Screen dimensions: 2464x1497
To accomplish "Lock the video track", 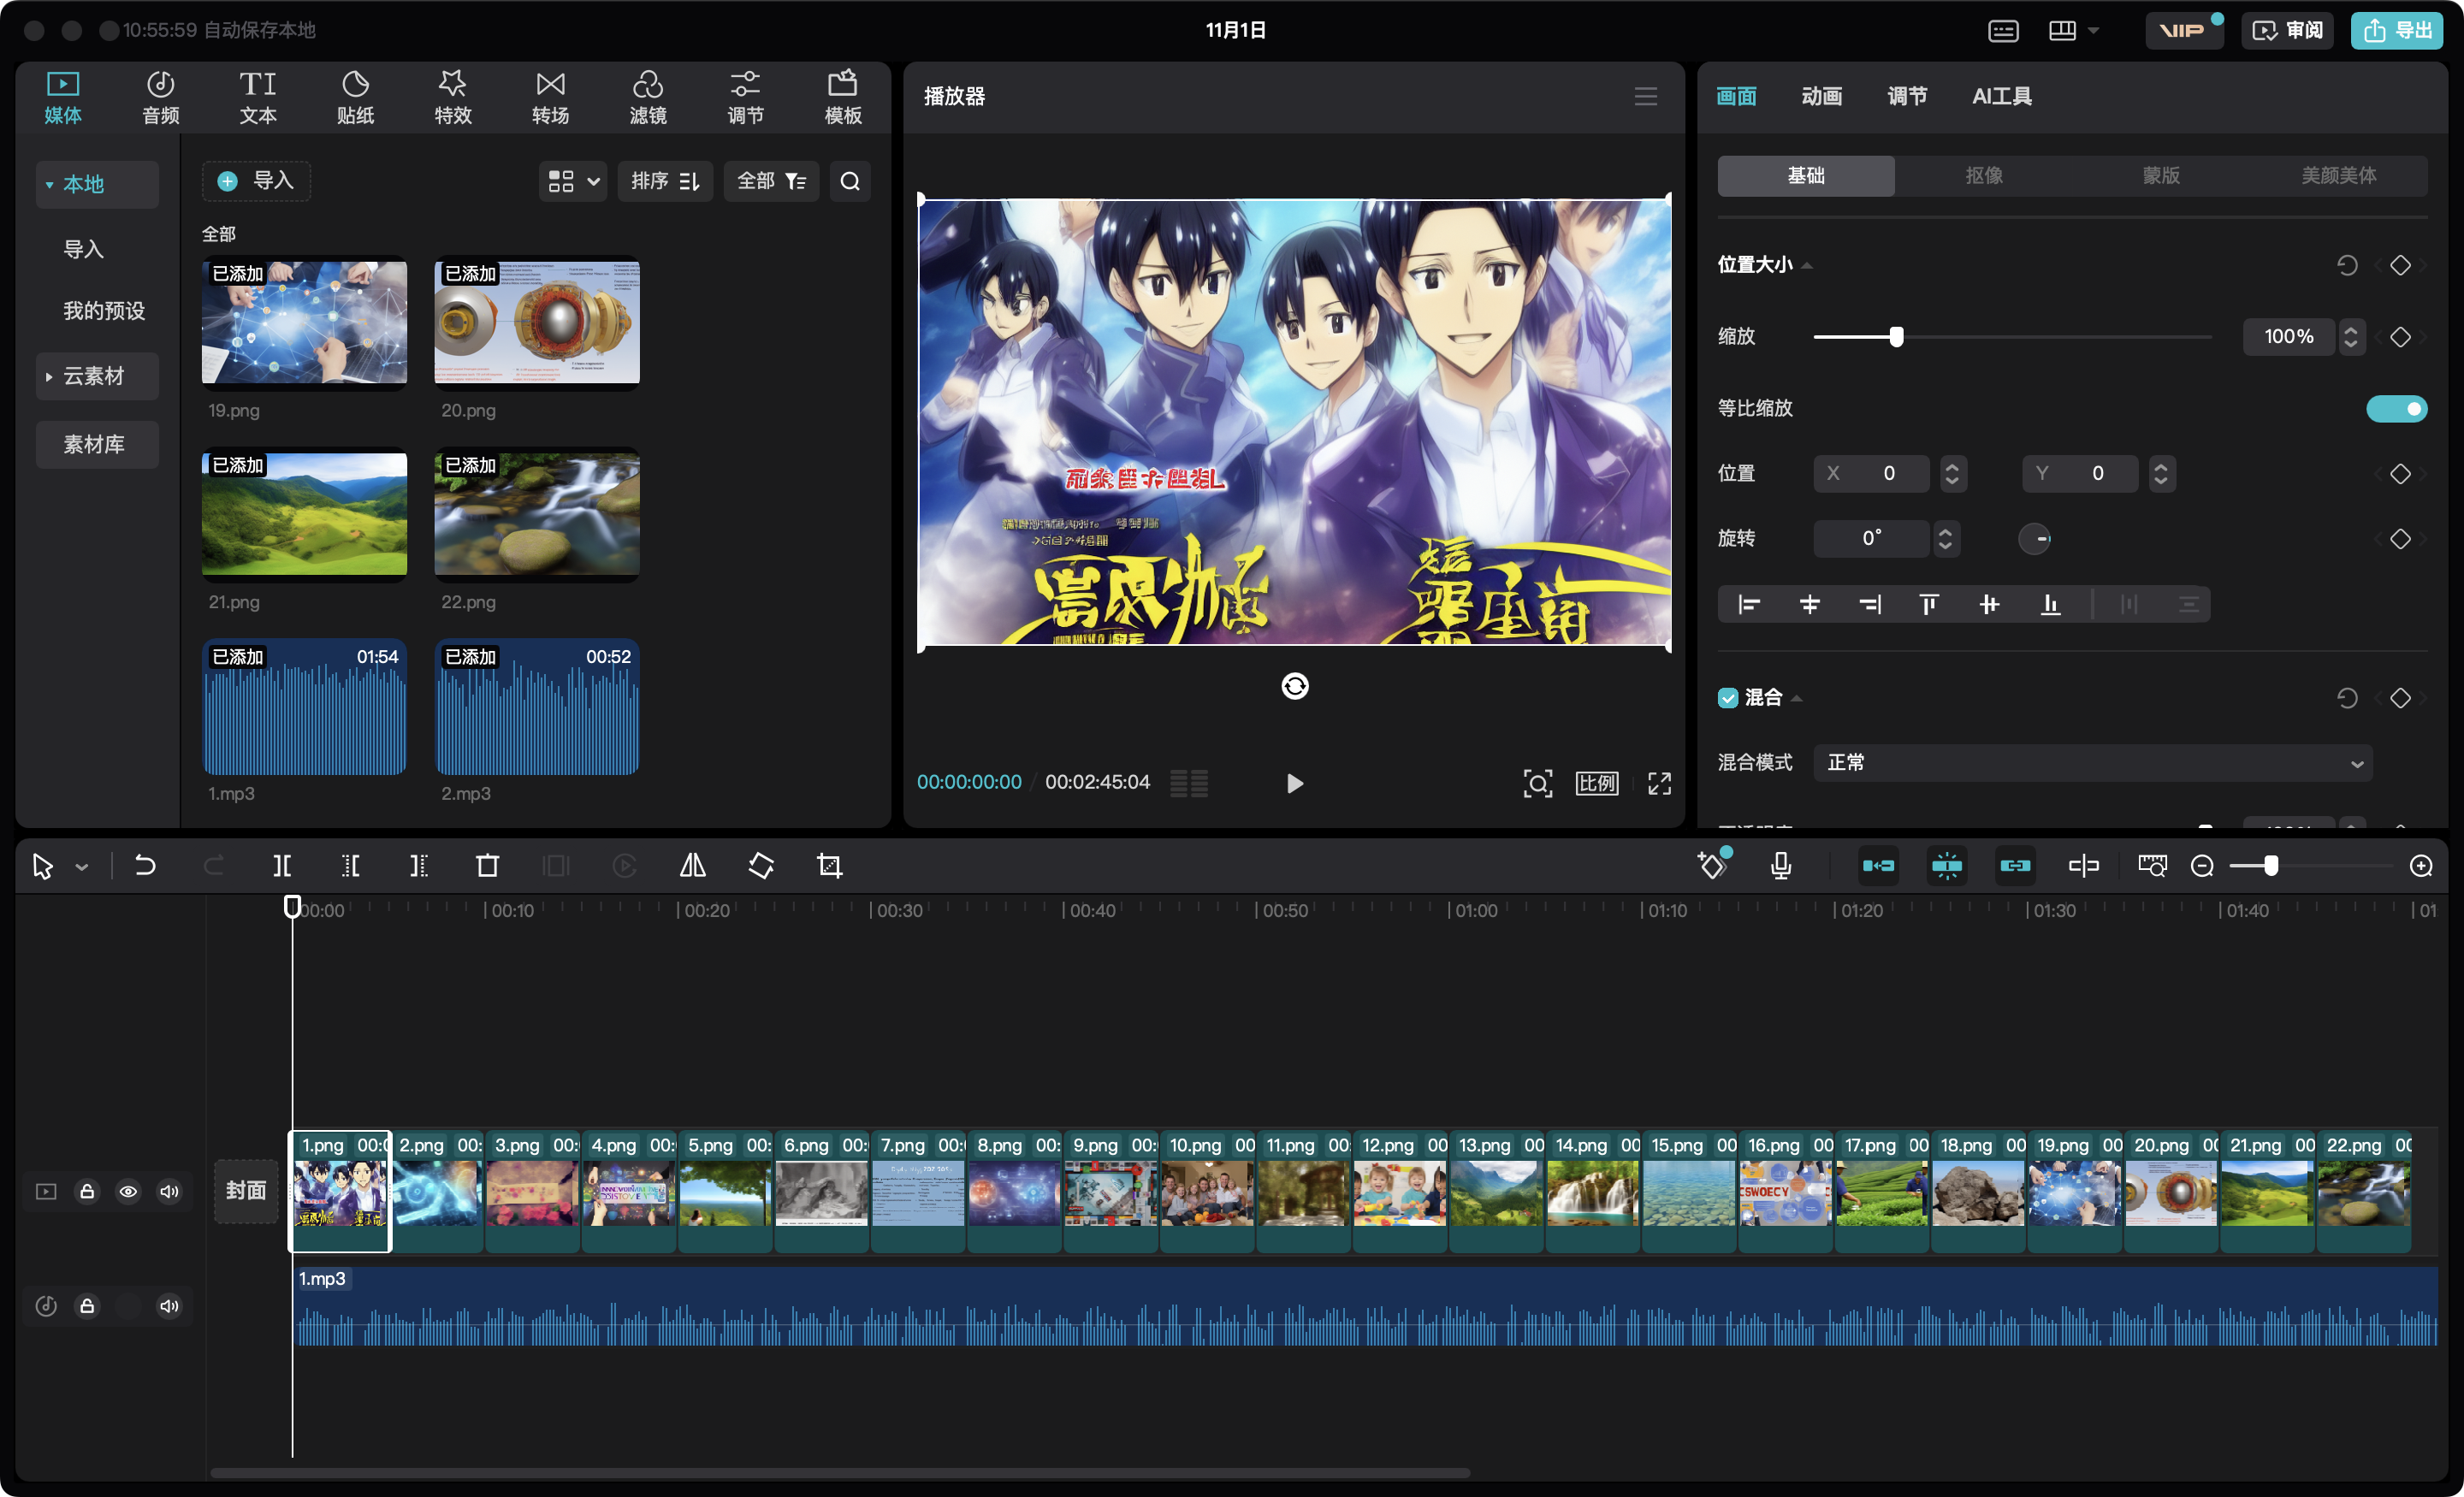I will pos(87,1192).
